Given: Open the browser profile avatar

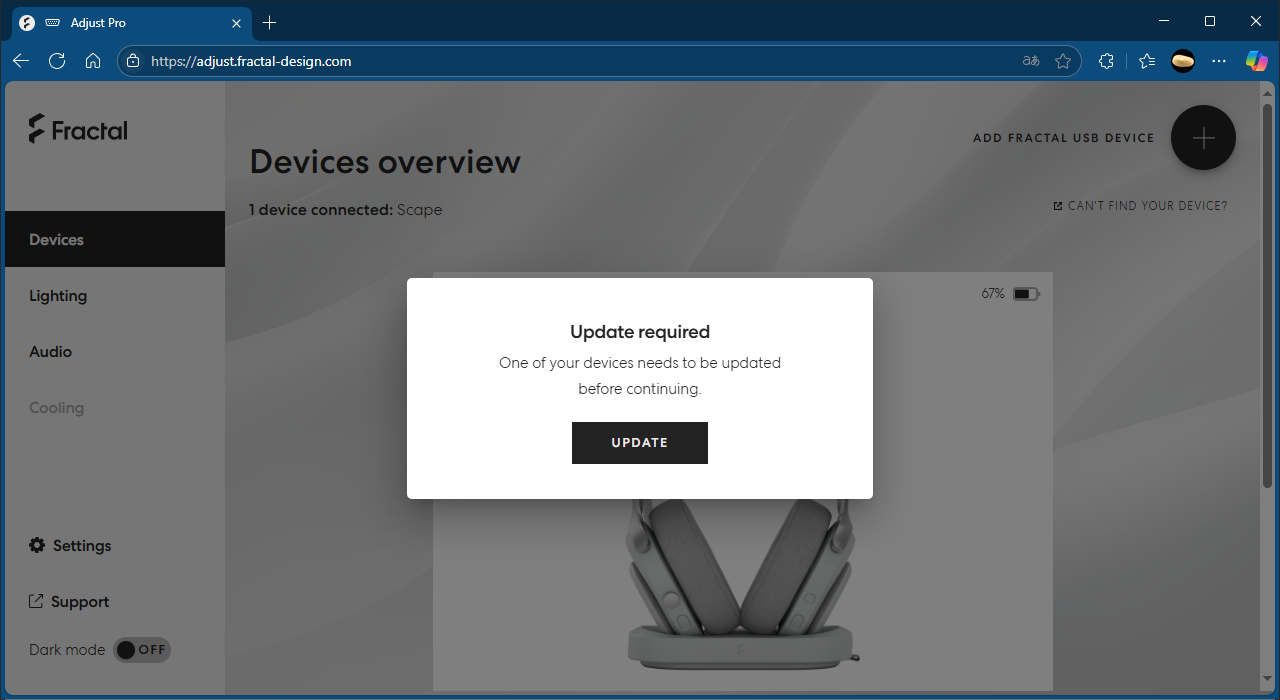Looking at the screenshot, I should coord(1183,61).
